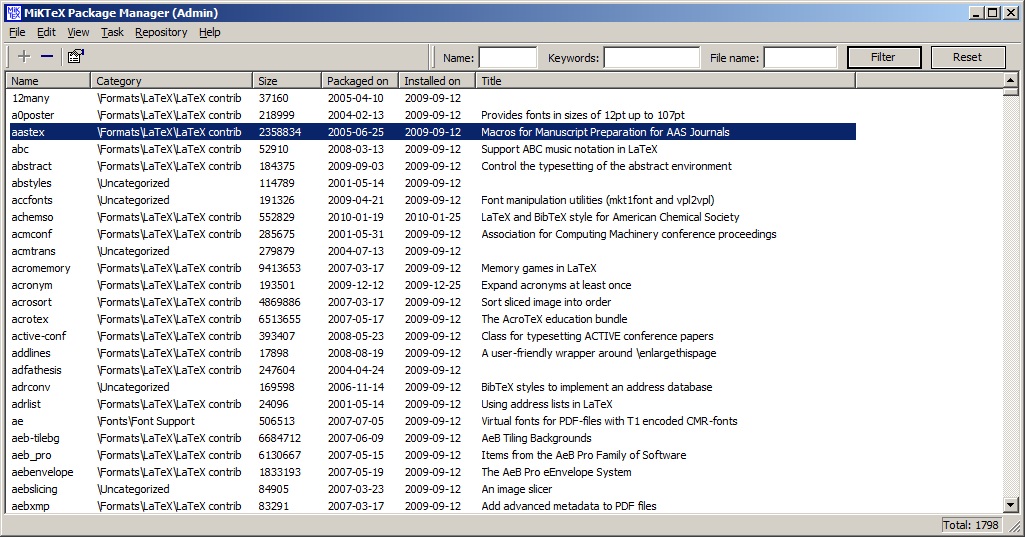Click the Filter button
1025x537 pixels.
point(884,58)
